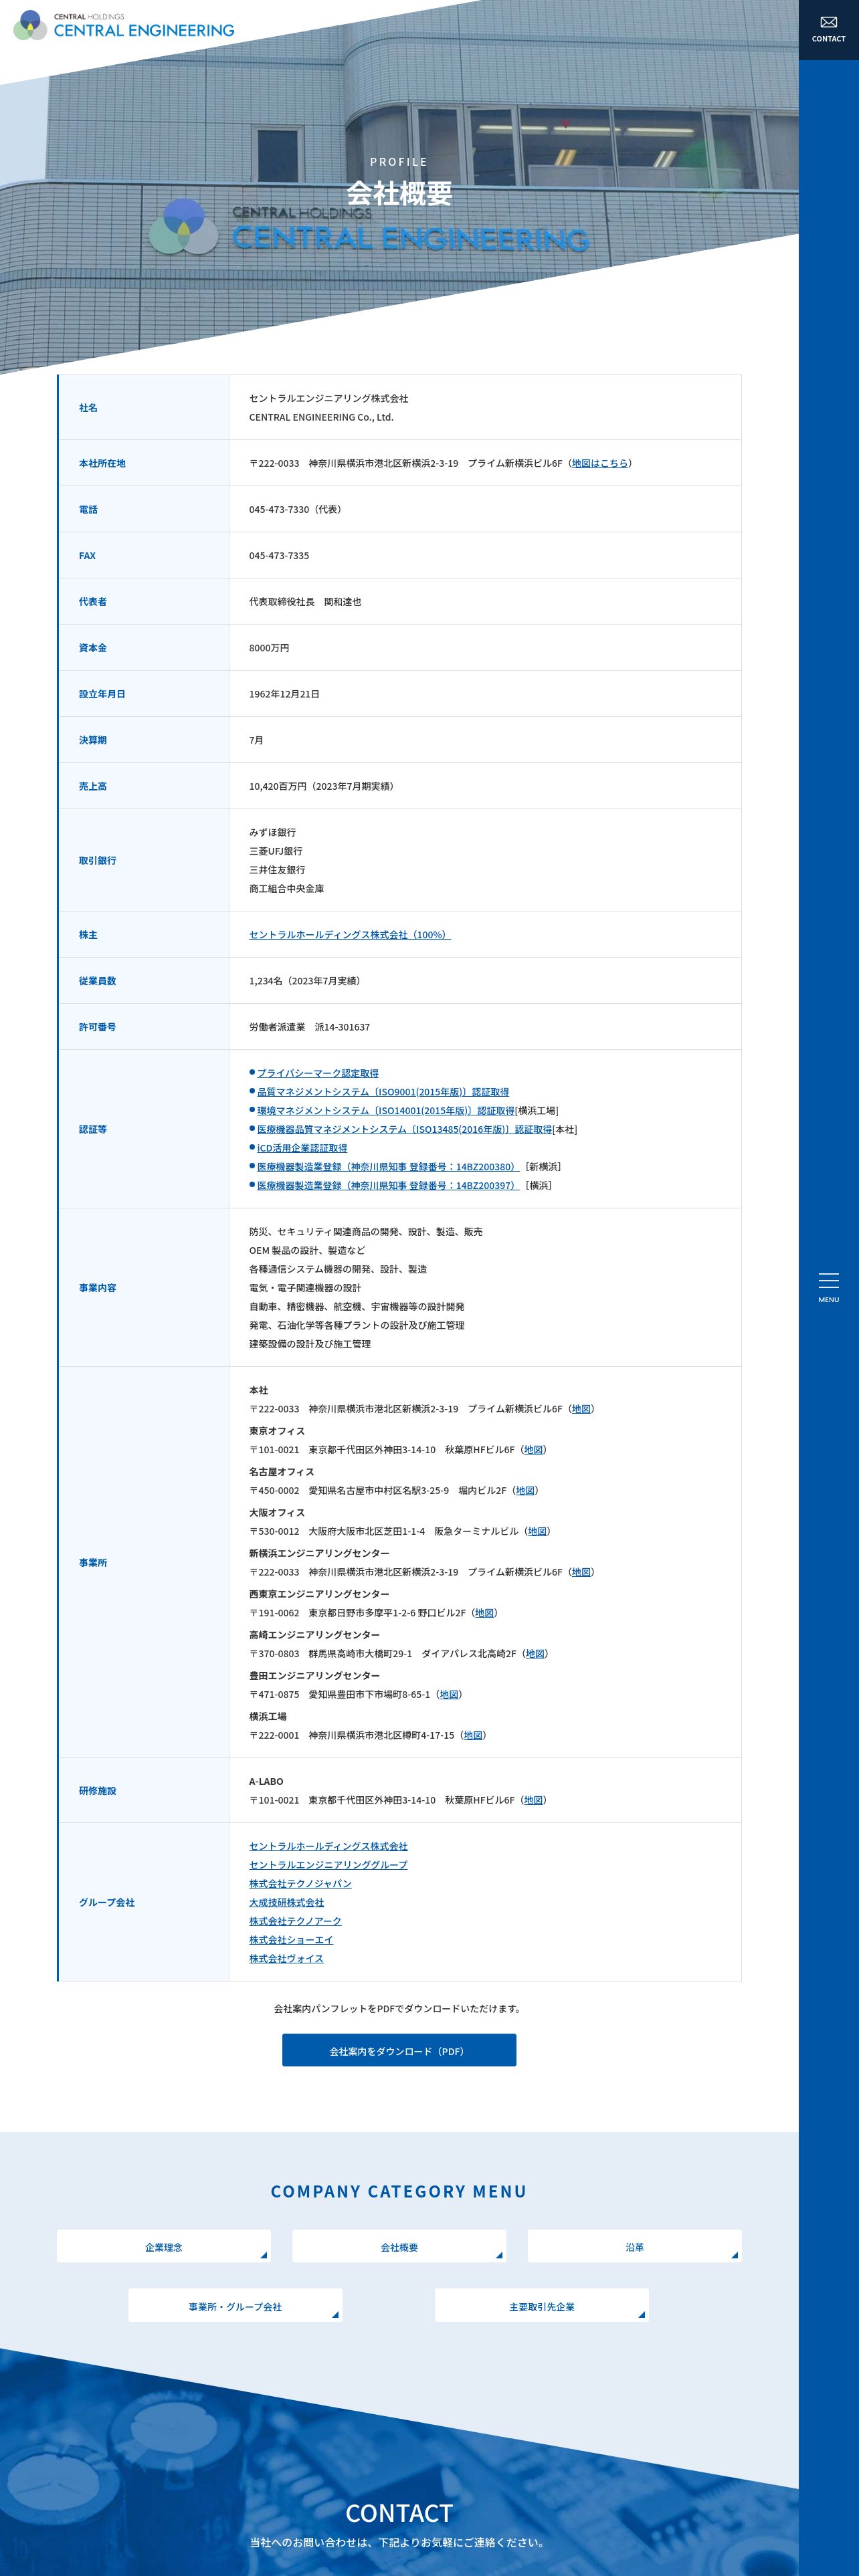Open 株式会社ショーエイ link
Image resolution: width=859 pixels, height=2576 pixels.
pos(291,1940)
